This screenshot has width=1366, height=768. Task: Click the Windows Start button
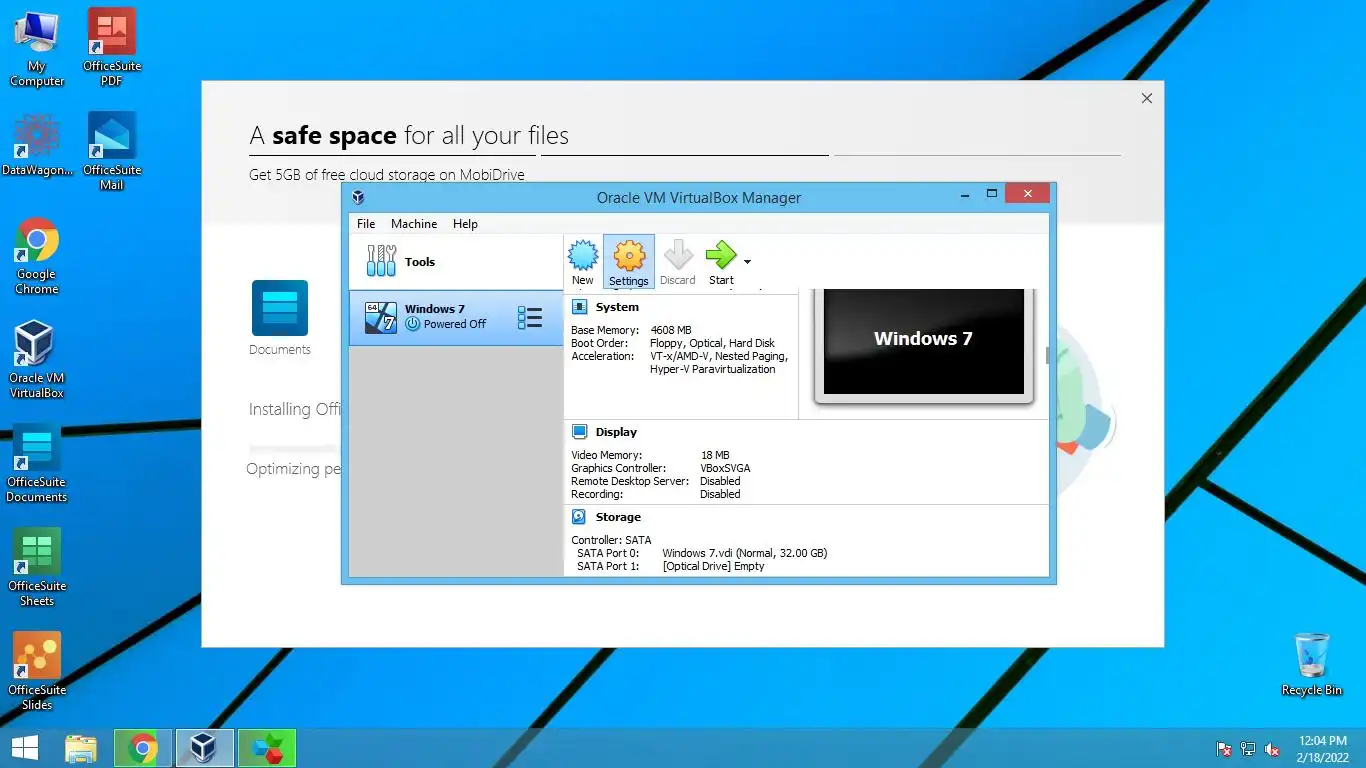pyautogui.click(x=24, y=748)
